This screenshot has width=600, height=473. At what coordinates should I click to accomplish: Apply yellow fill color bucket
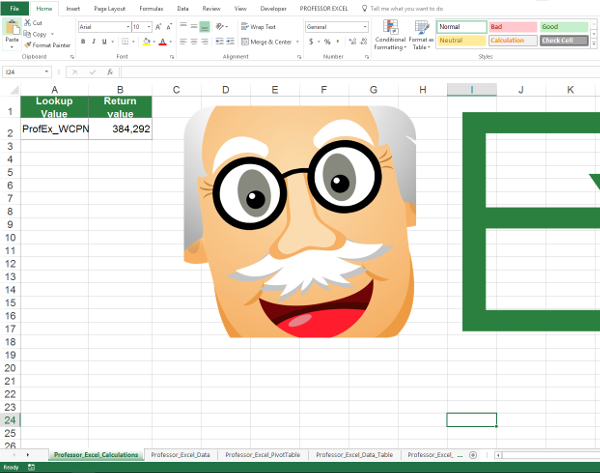[x=146, y=41]
